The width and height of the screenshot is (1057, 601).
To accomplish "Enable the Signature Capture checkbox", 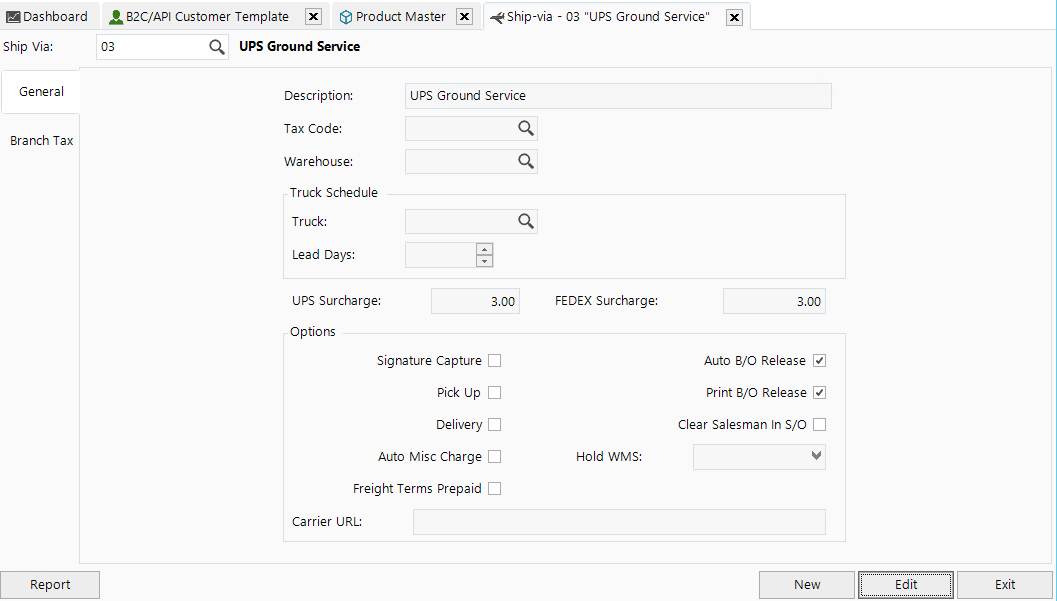I will (494, 360).
